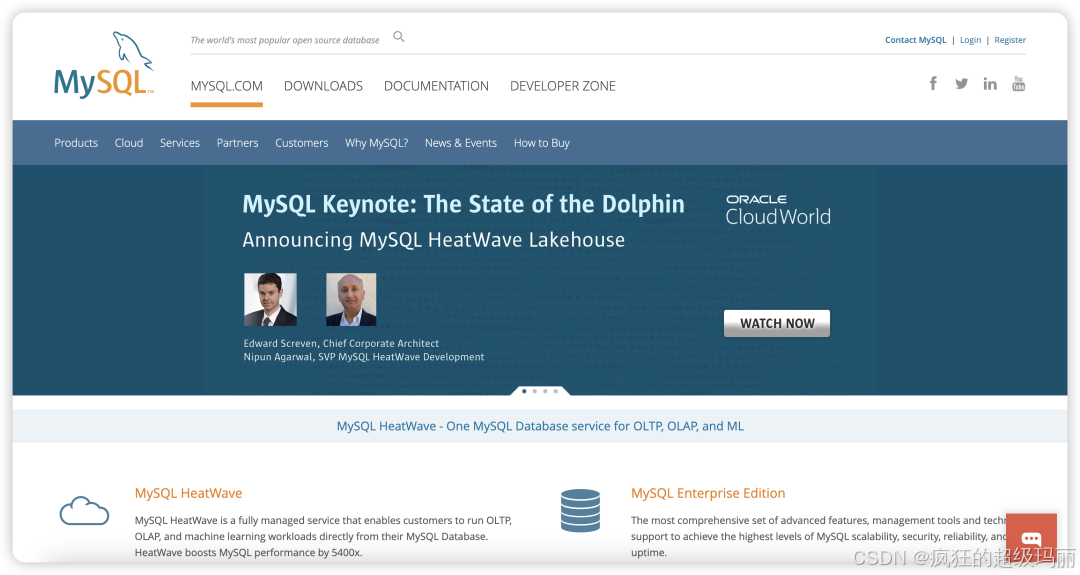Select the third carousel slide dot
Image resolution: width=1080 pixels, height=575 pixels.
coord(545,391)
